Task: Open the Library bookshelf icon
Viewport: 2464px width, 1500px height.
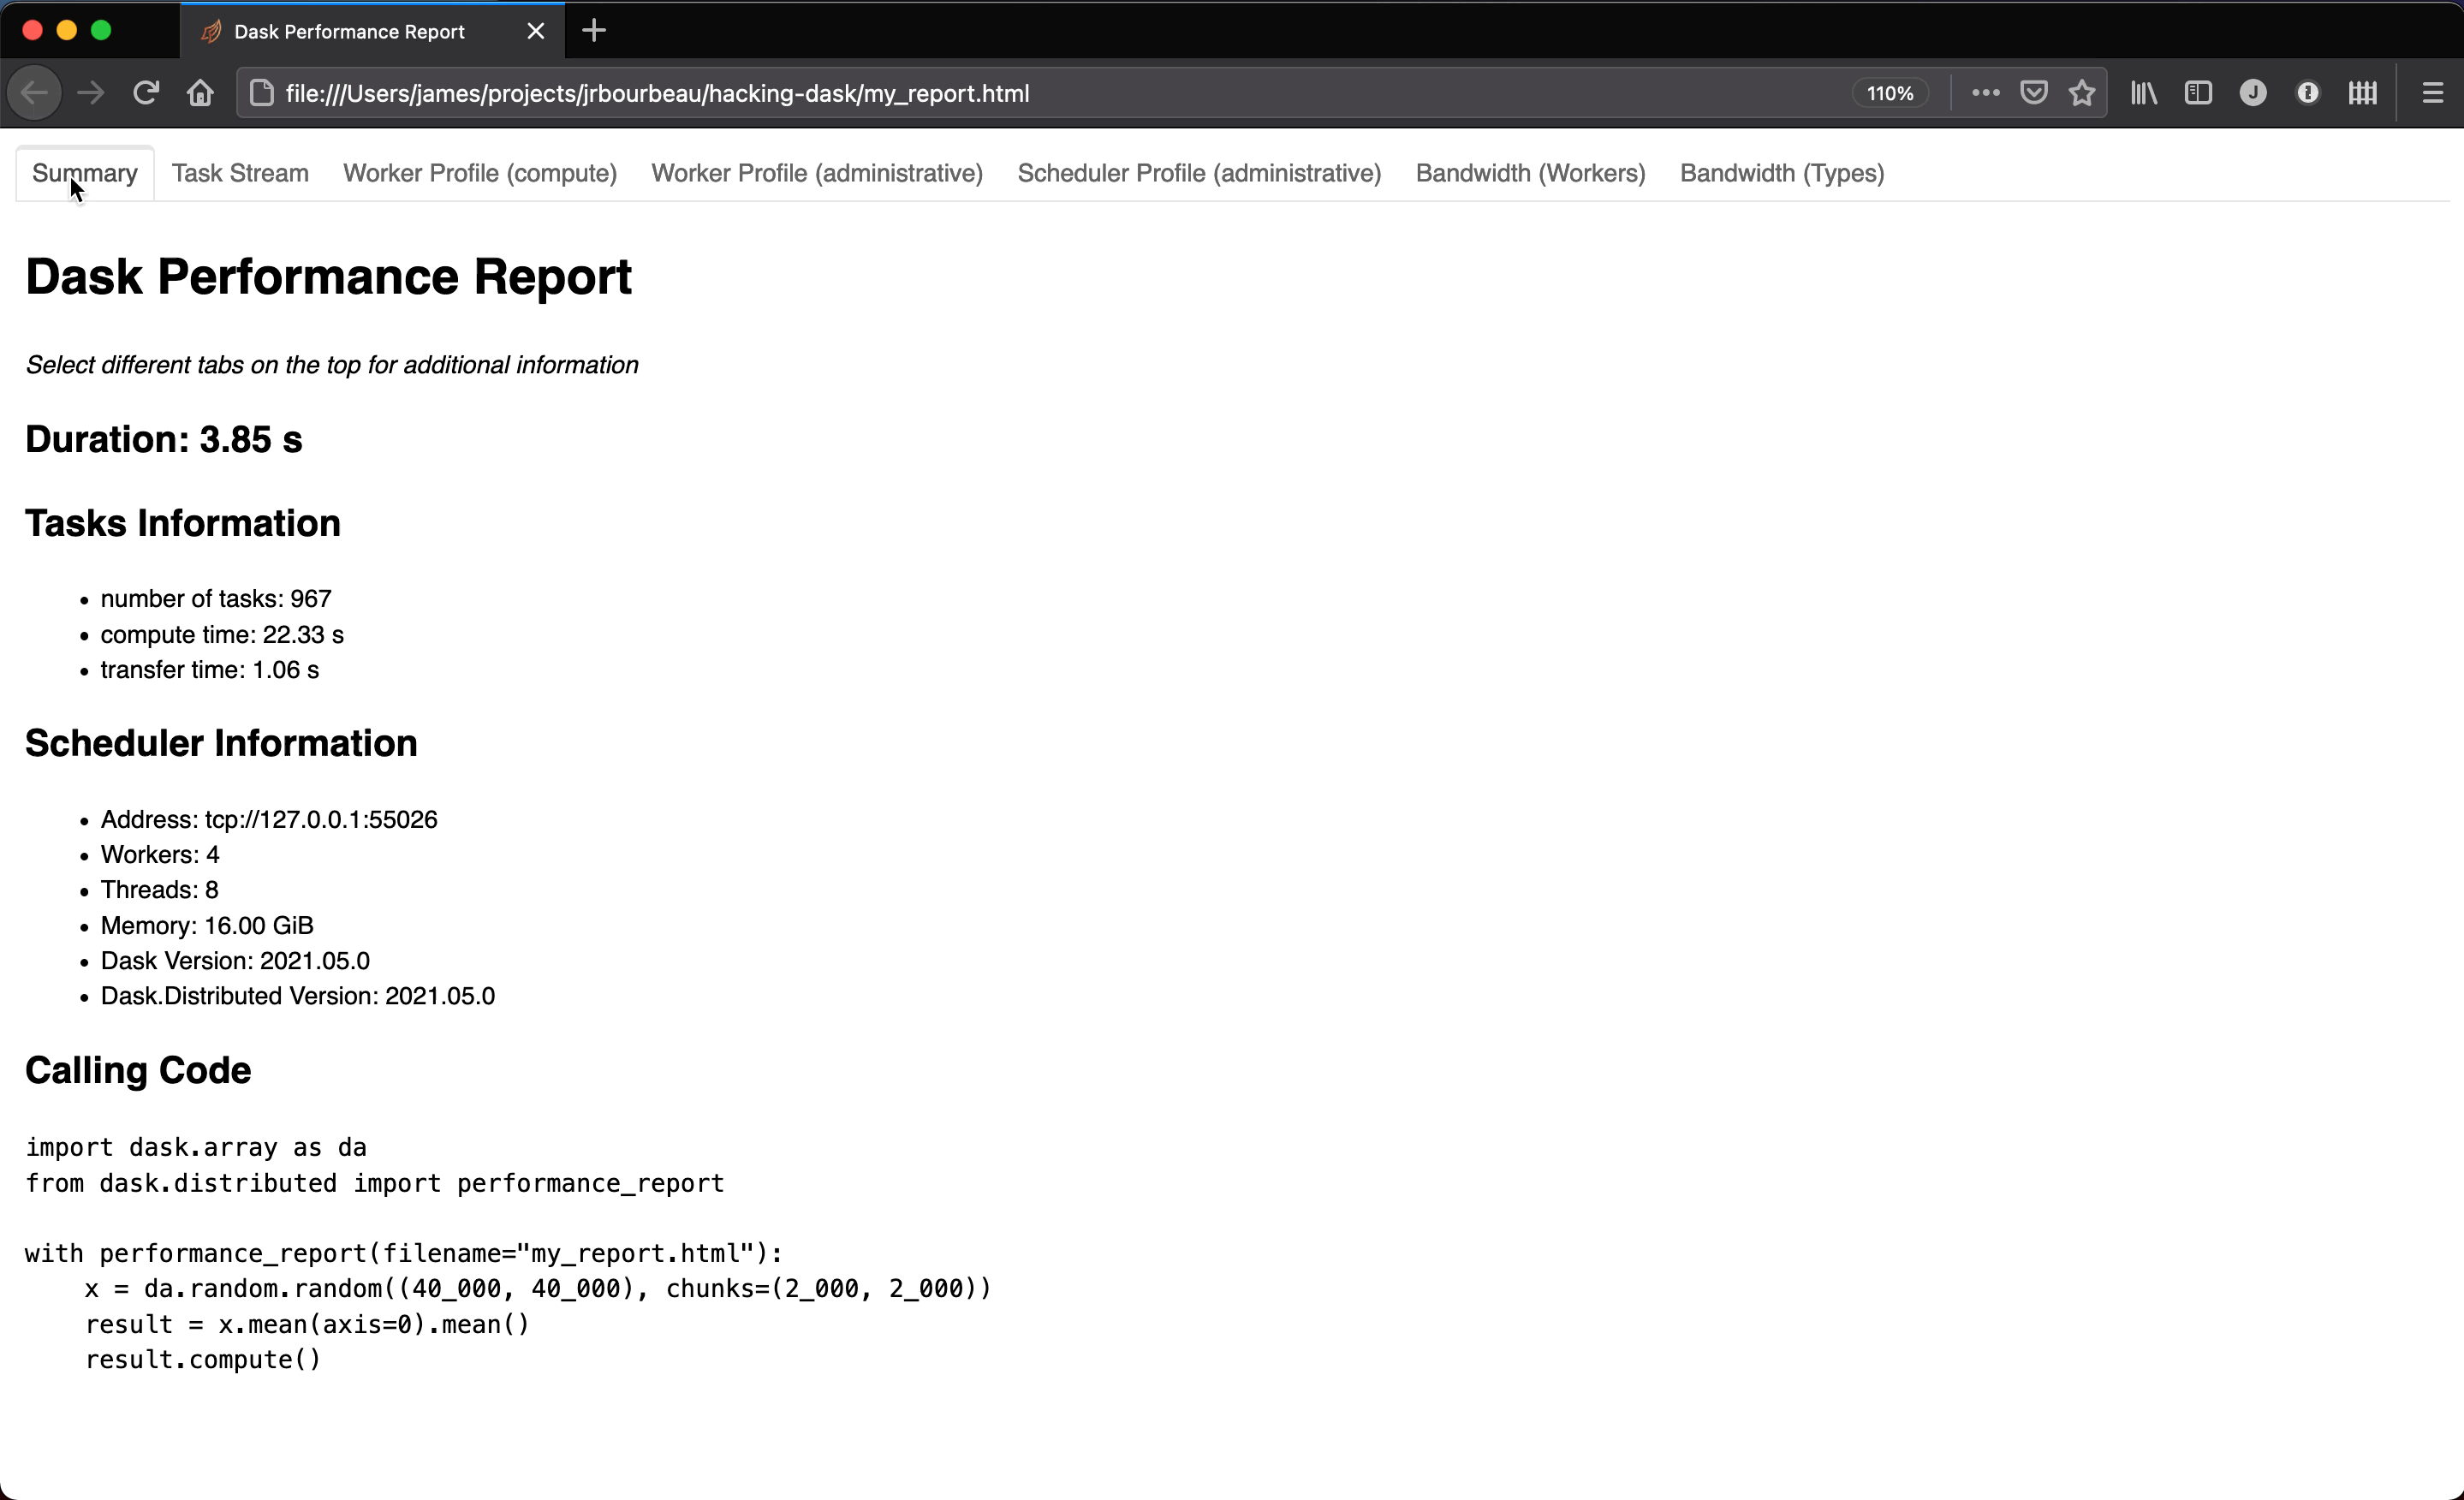Action: point(2143,93)
